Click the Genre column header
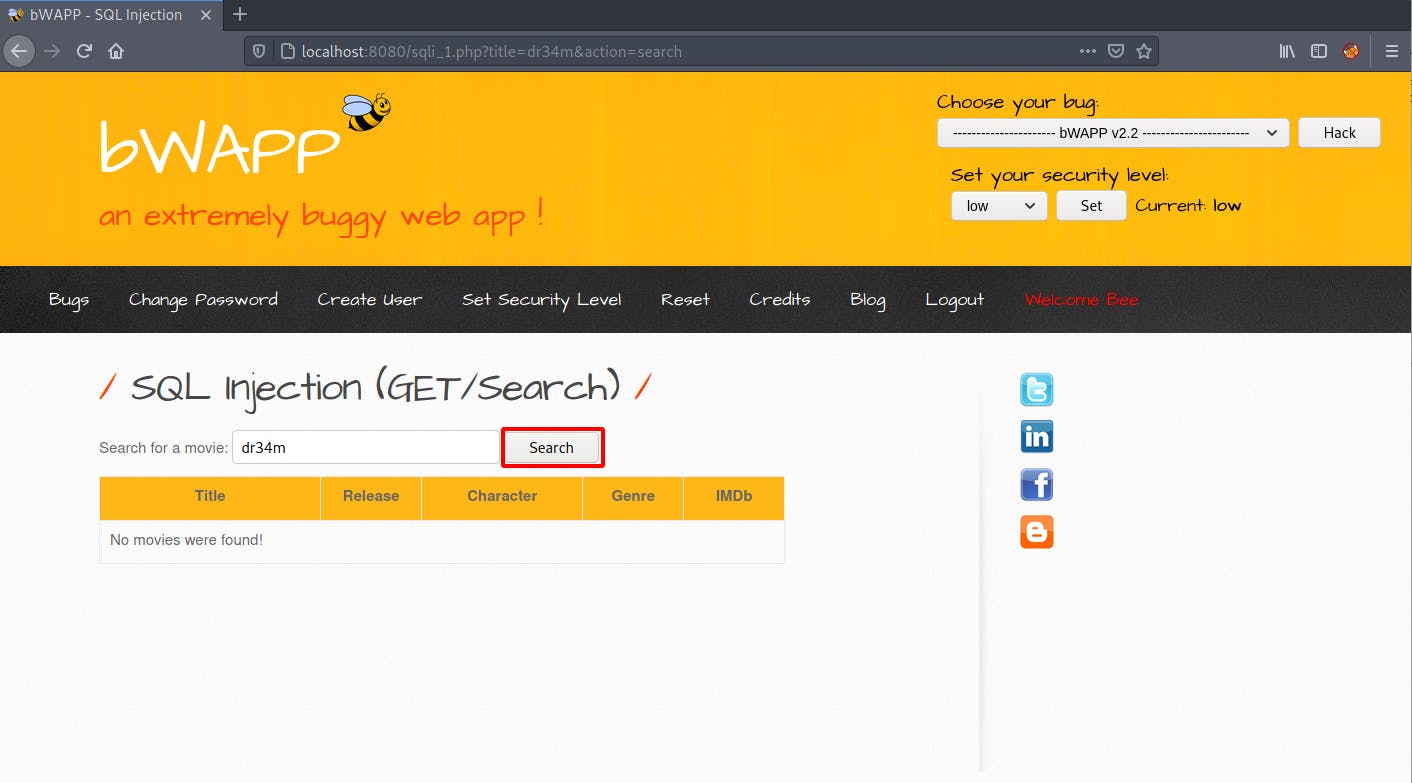 pos(633,496)
